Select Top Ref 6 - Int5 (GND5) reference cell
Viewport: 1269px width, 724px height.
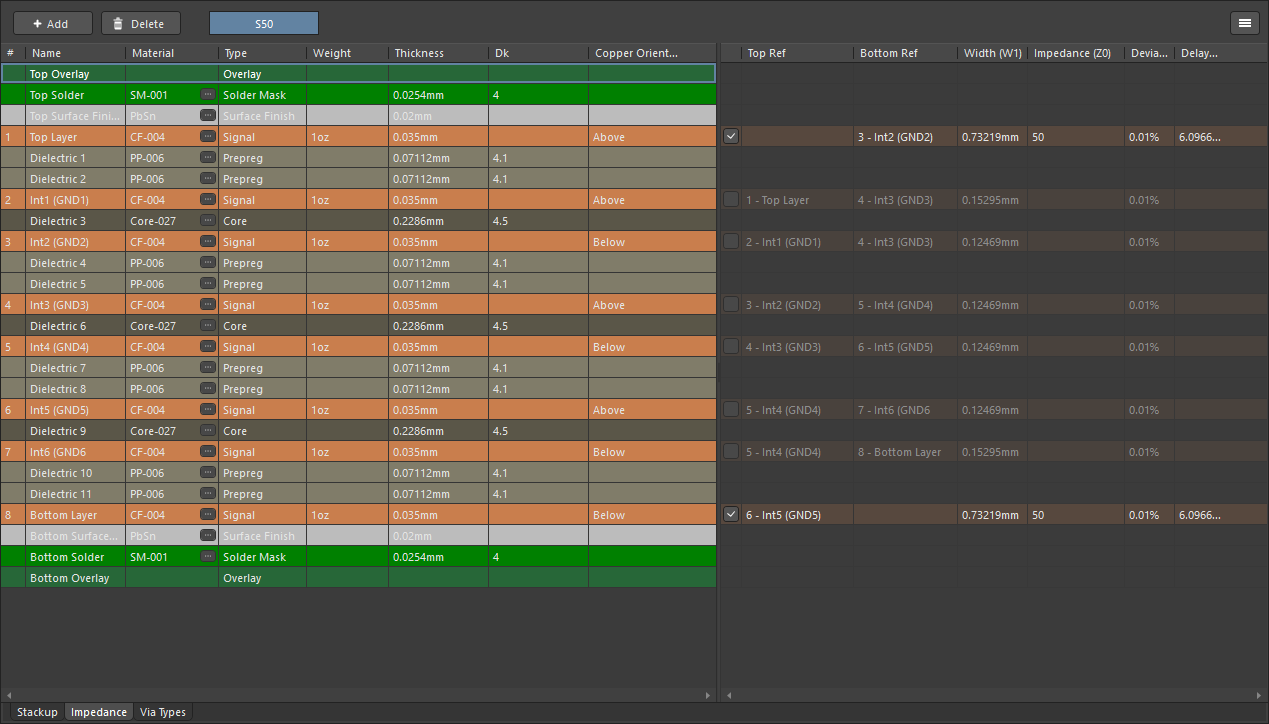797,515
